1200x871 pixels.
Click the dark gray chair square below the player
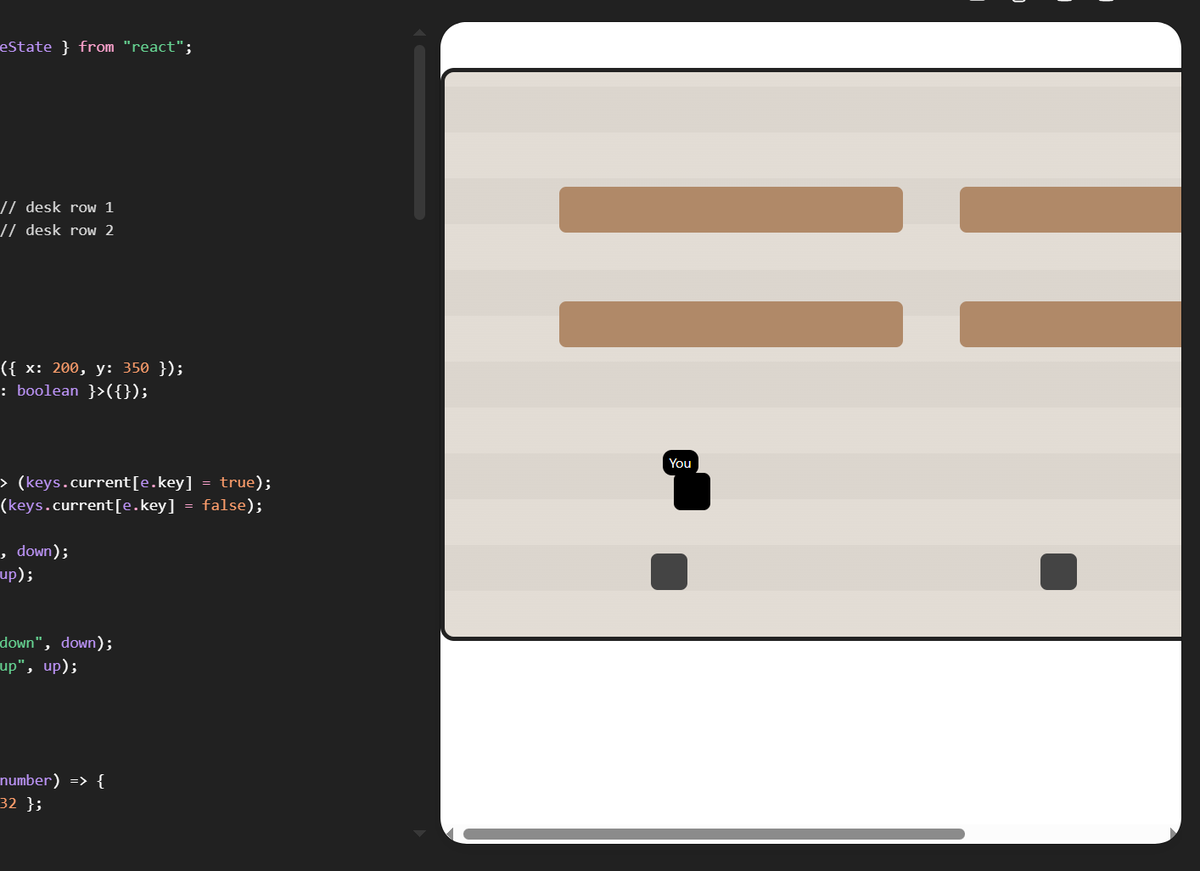(x=669, y=572)
